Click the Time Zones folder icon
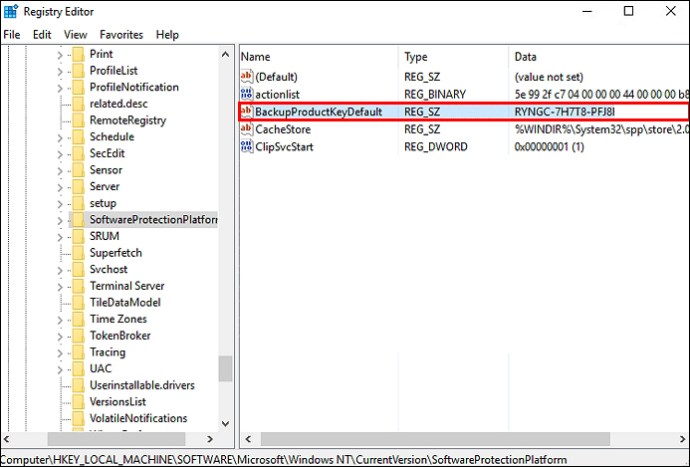 pos(78,319)
